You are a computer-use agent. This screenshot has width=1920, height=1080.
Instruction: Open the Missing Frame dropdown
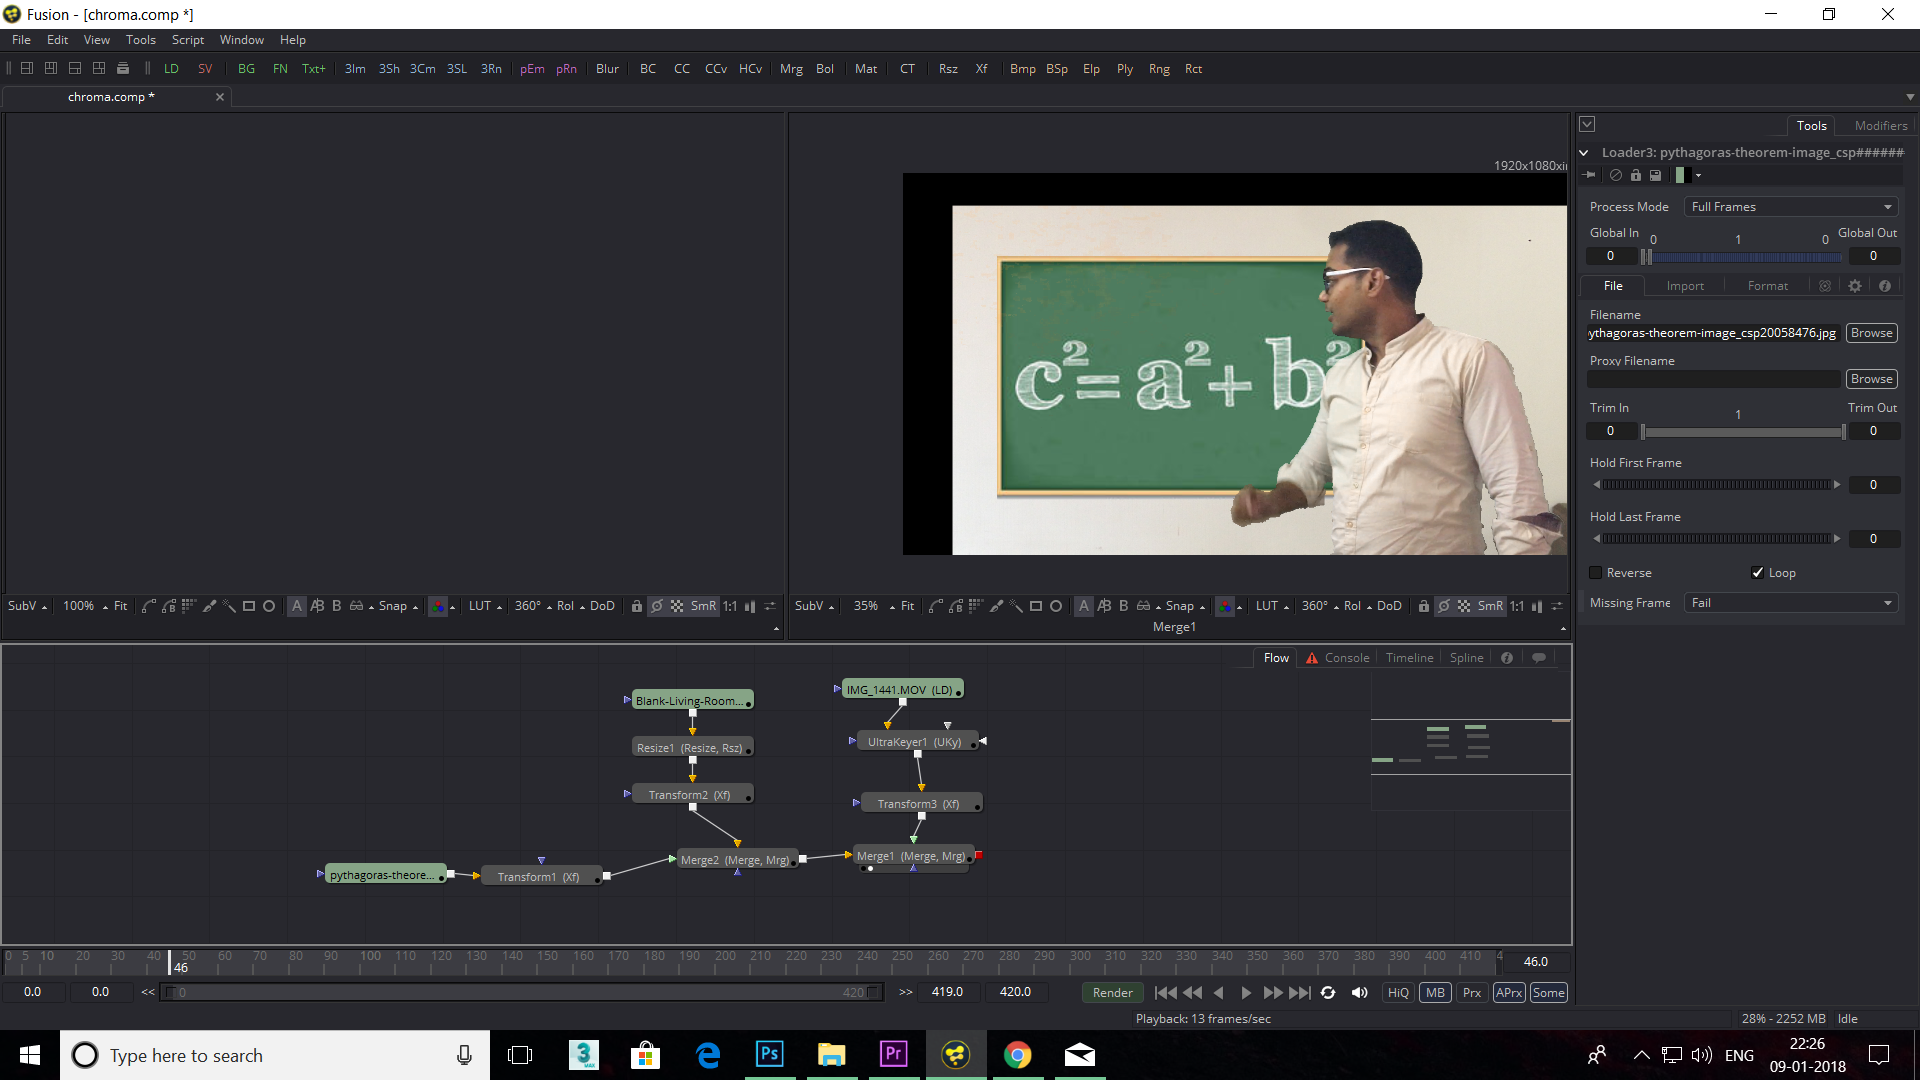click(x=1791, y=603)
